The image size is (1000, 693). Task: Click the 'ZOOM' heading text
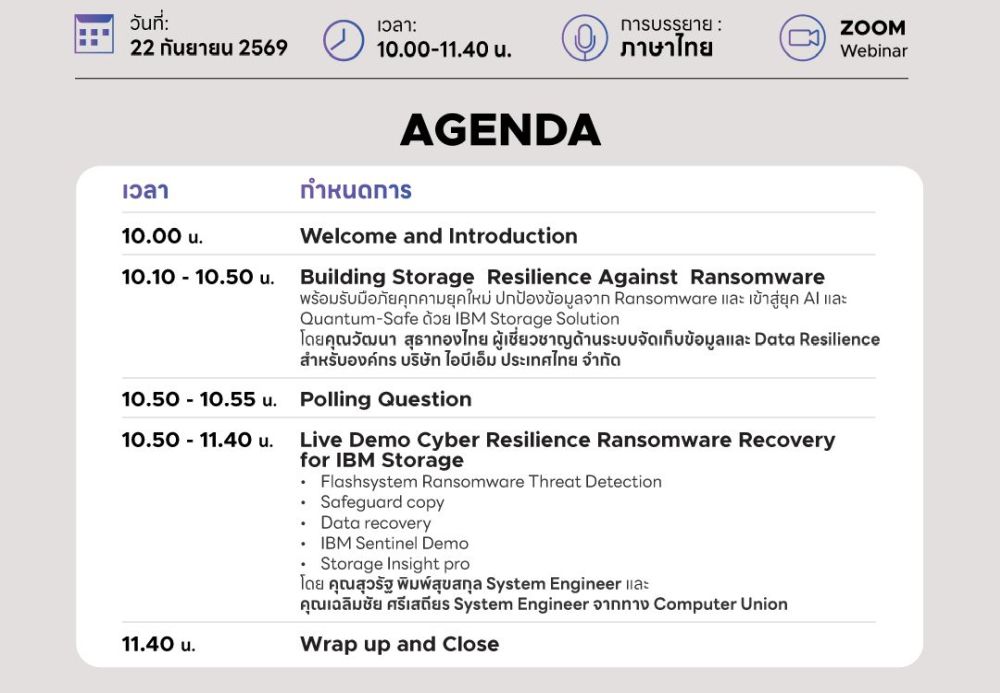tap(872, 27)
